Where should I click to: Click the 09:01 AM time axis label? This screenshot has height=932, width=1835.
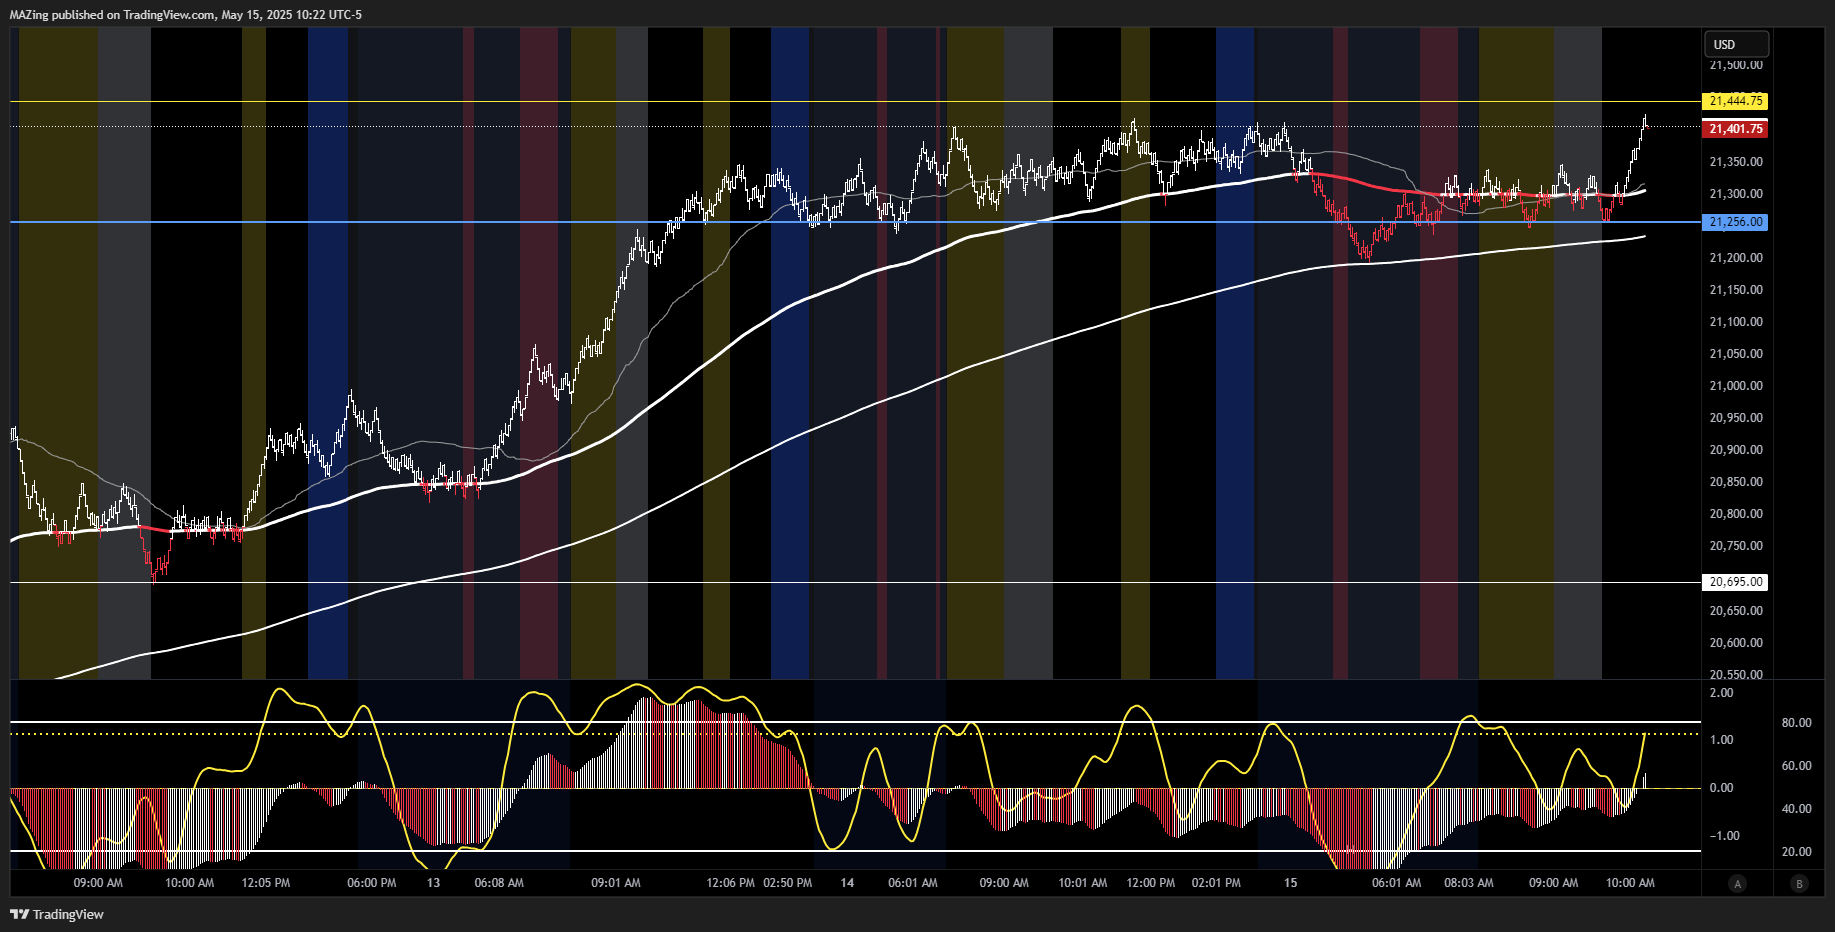[x=616, y=883]
